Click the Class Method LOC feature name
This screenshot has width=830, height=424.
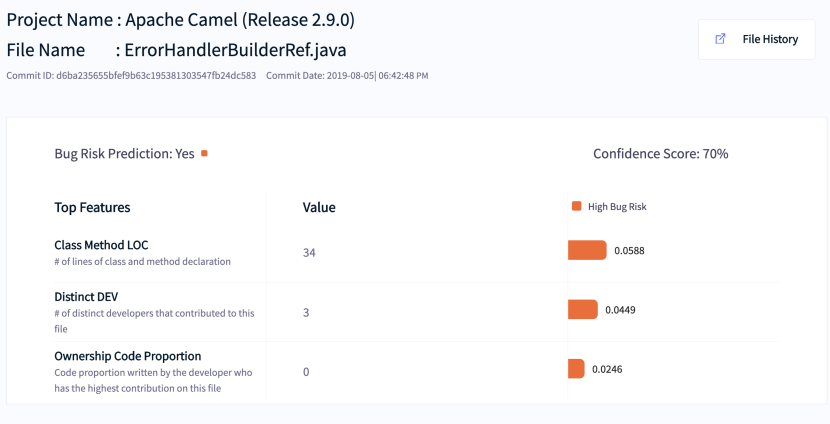(101, 245)
